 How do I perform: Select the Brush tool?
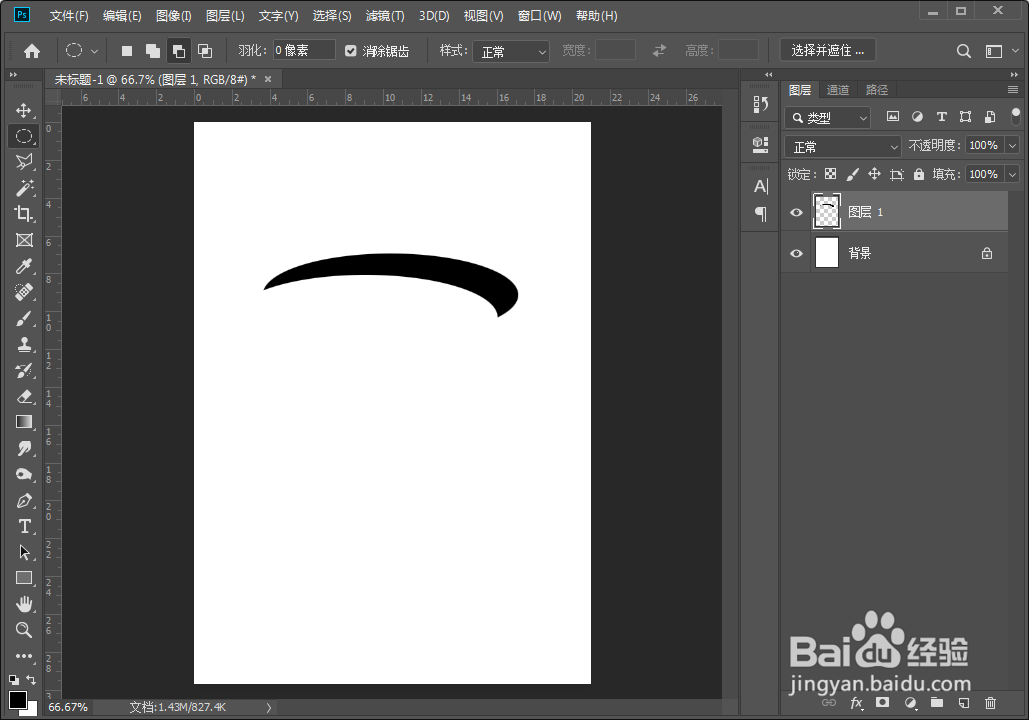tap(24, 318)
